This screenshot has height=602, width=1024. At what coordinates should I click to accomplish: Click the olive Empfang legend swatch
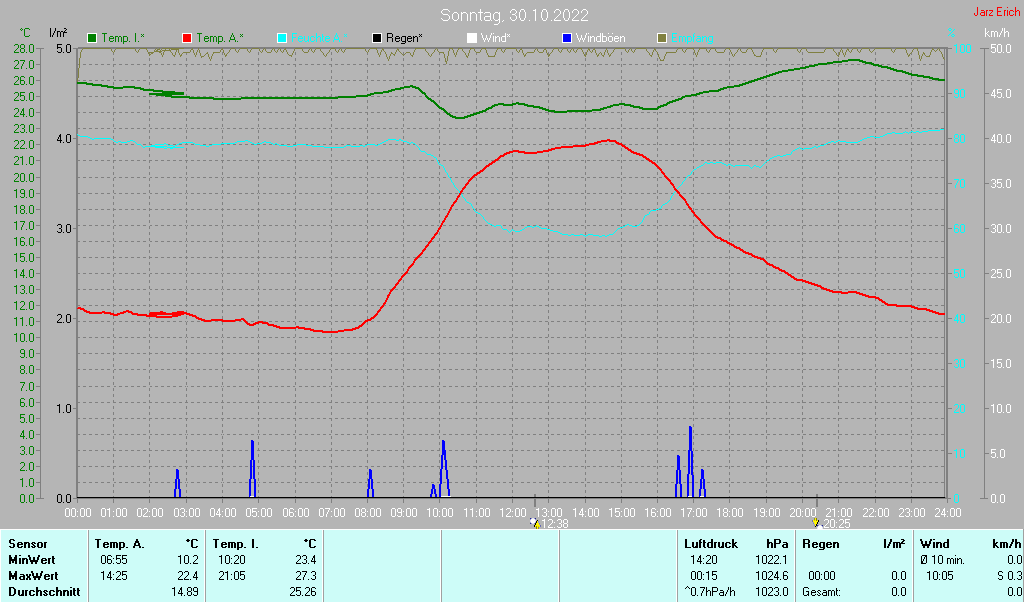tap(662, 39)
